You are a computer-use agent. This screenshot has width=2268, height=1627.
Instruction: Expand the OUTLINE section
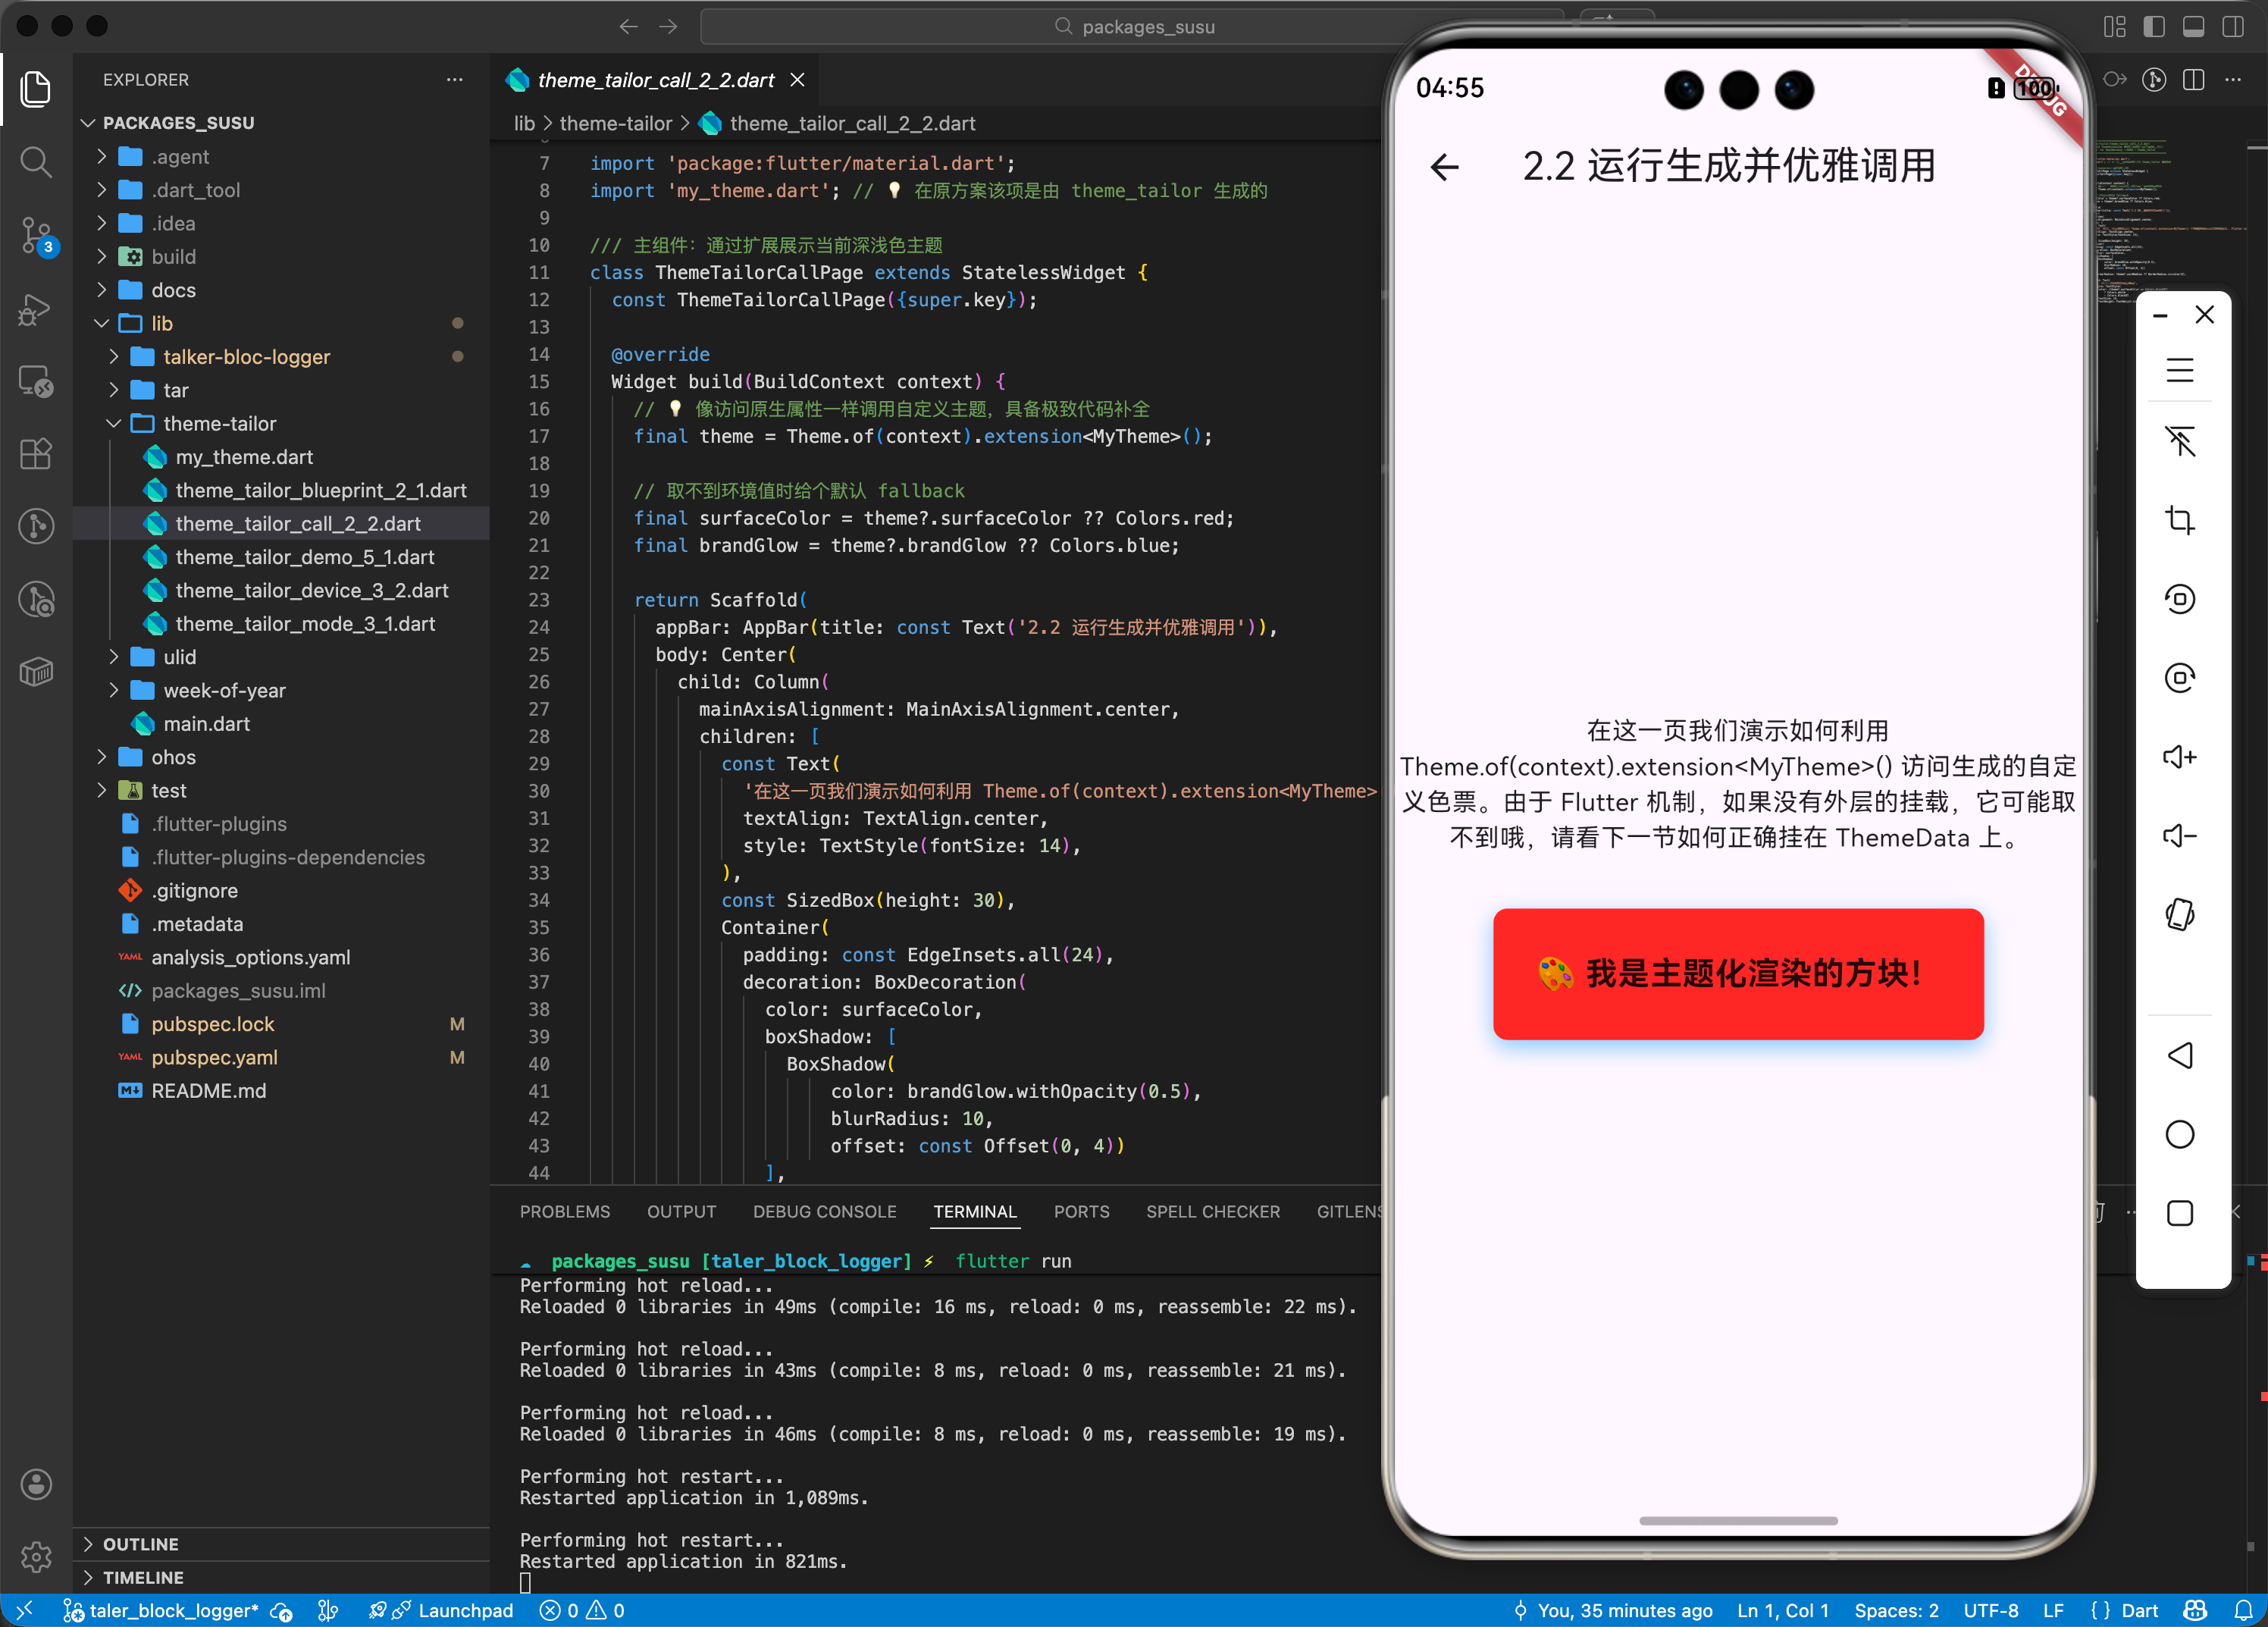pos(140,1544)
